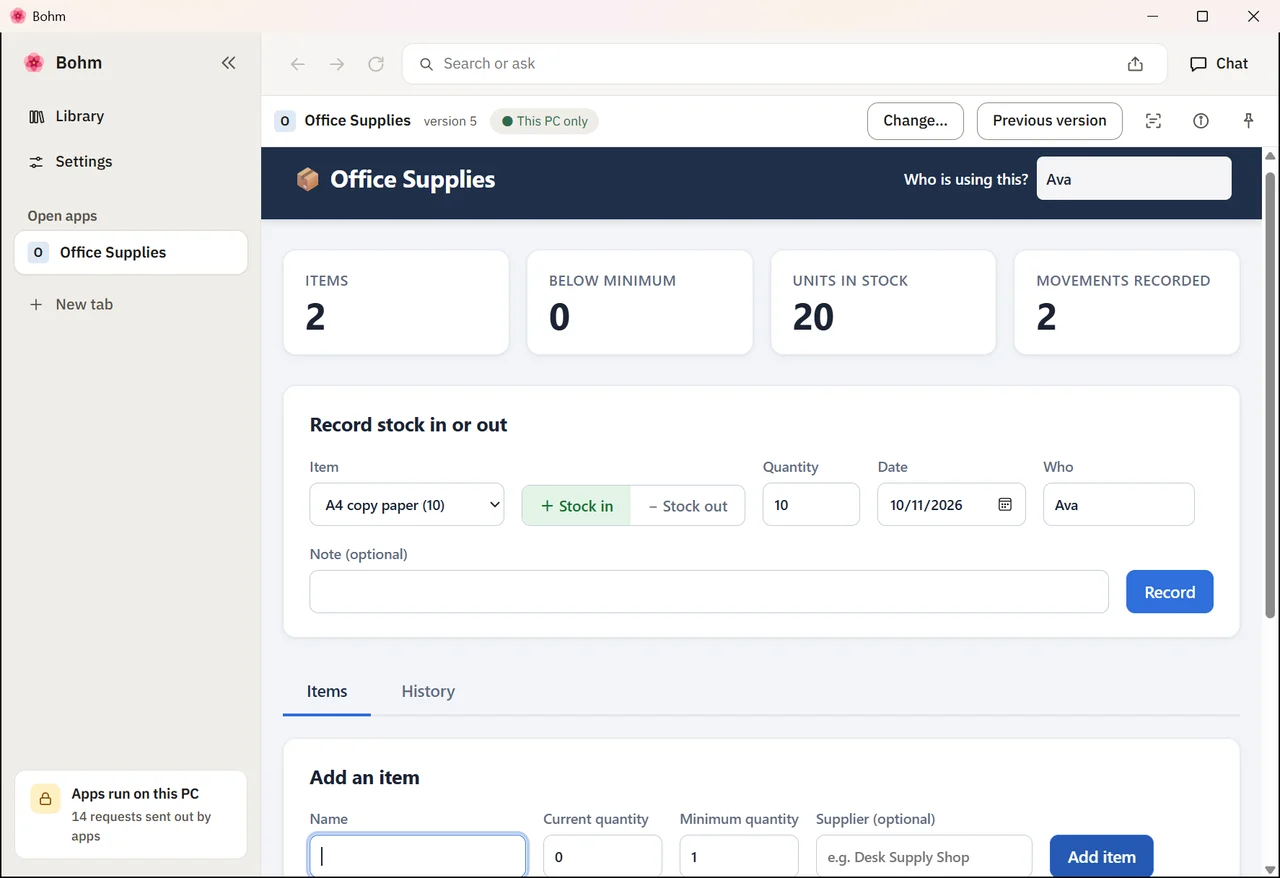
Task: Select the Stock out option
Action: pyautogui.click(x=687, y=506)
